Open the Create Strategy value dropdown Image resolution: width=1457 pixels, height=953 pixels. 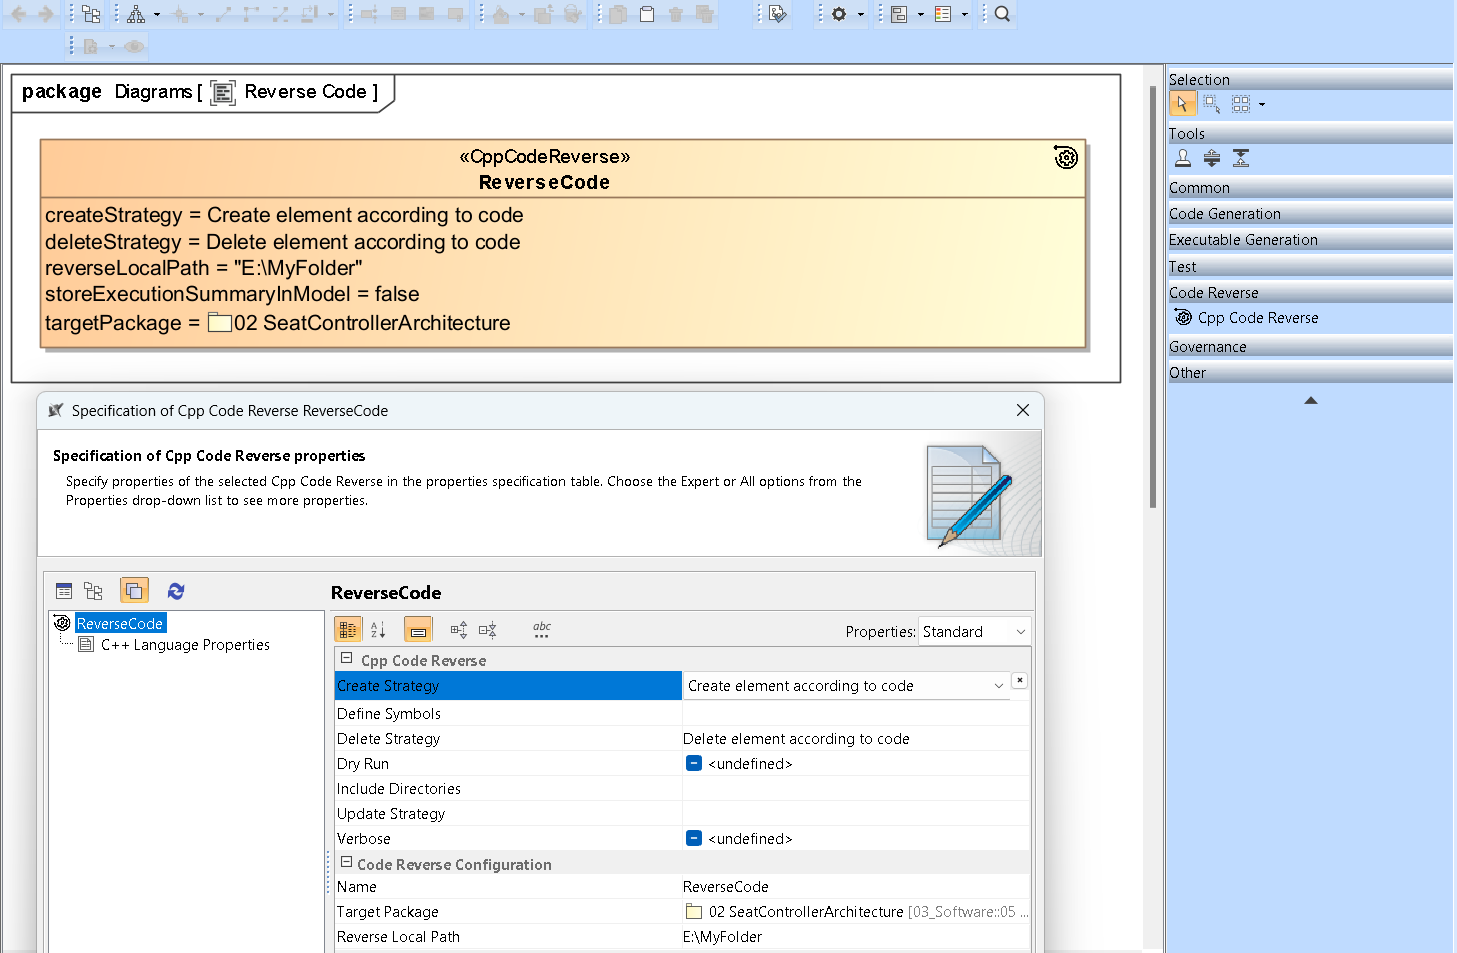[998, 686]
